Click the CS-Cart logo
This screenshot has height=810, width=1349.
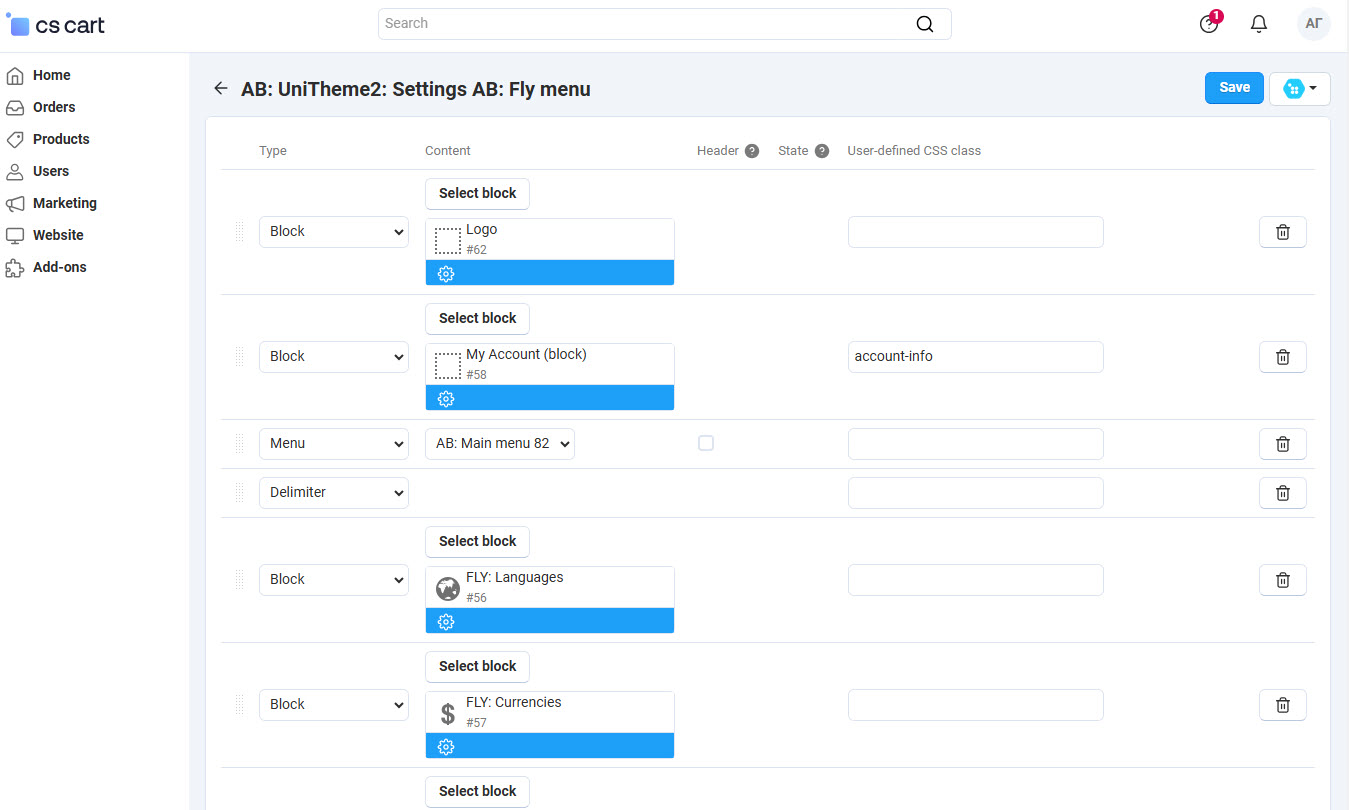56,24
